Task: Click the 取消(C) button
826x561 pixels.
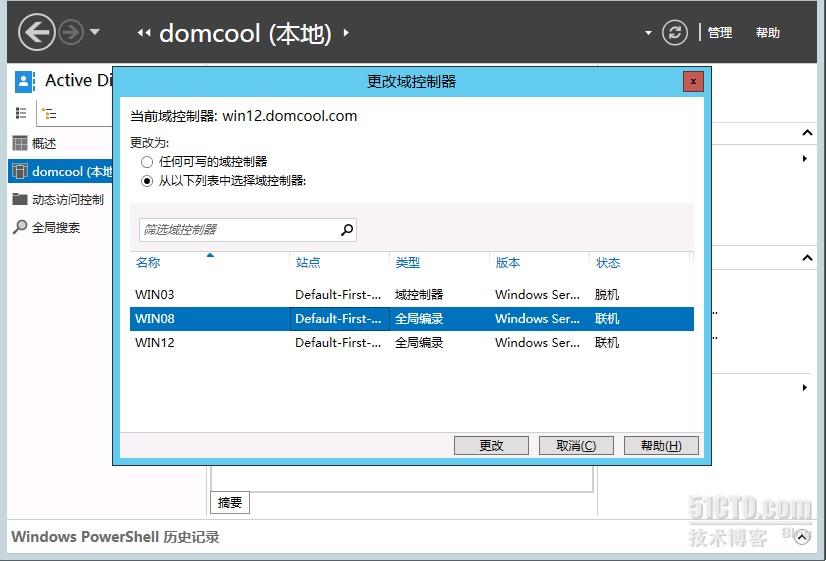Action: (x=576, y=446)
